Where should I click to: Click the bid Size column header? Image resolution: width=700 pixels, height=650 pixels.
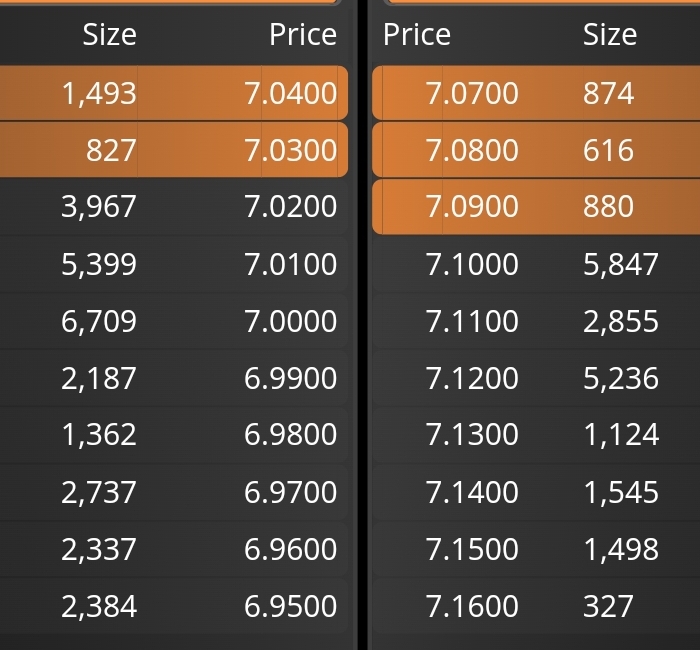click(109, 34)
